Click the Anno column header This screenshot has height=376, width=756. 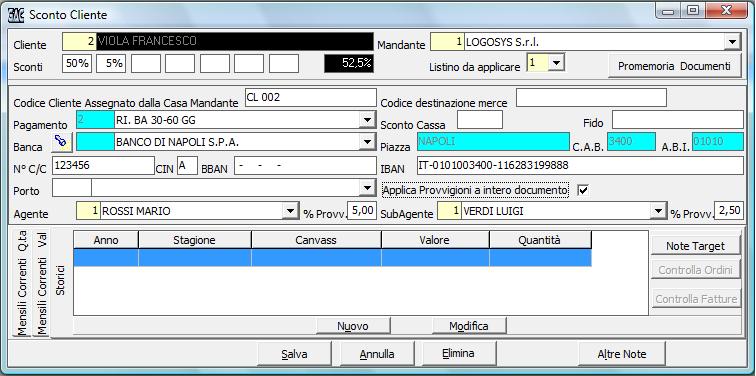(x=106, y=240)
